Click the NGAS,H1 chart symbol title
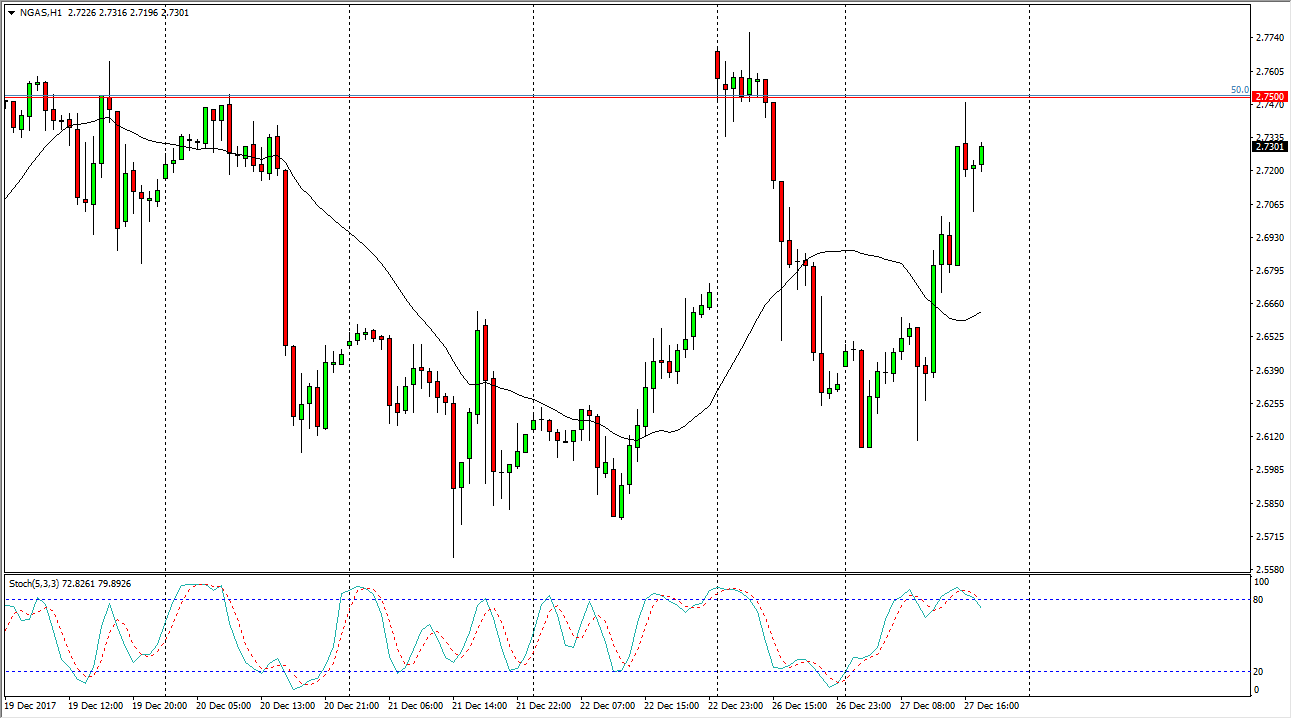This screenshot has width=1292, height=719. [x=42, y=12]
